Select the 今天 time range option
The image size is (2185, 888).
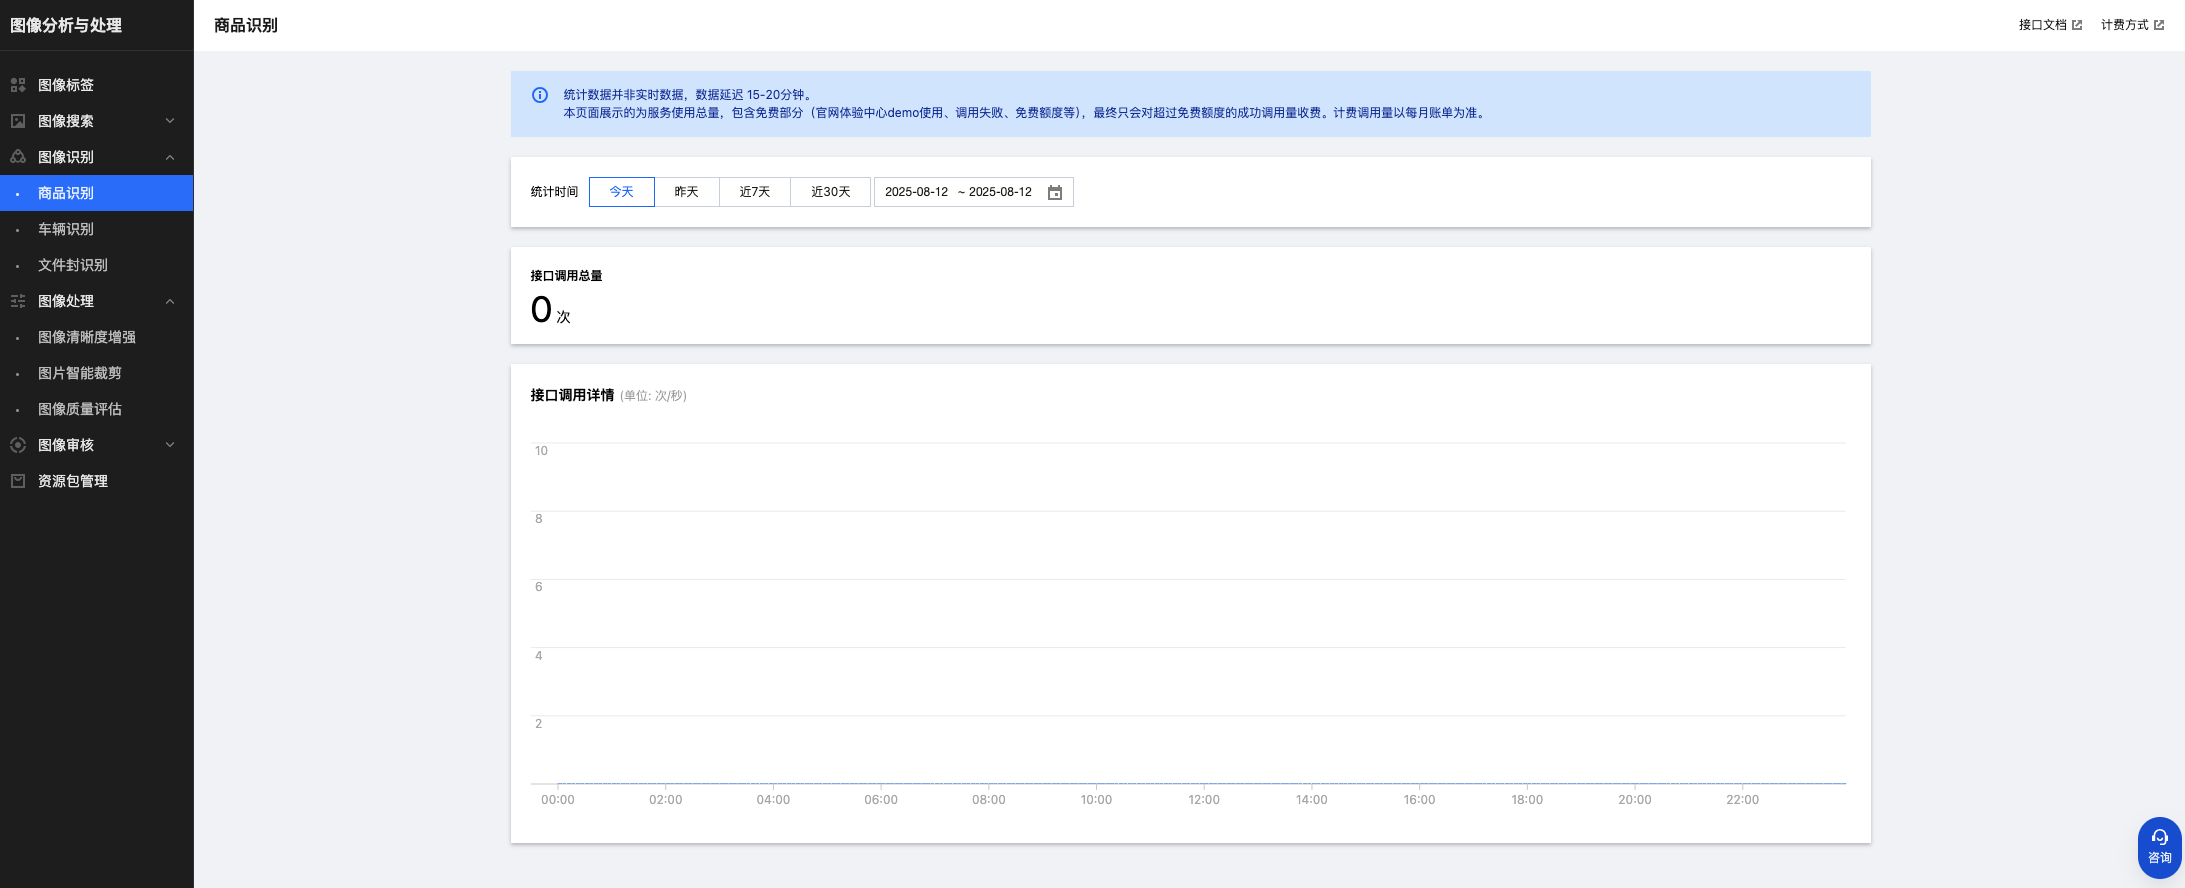tap(621, 192)
